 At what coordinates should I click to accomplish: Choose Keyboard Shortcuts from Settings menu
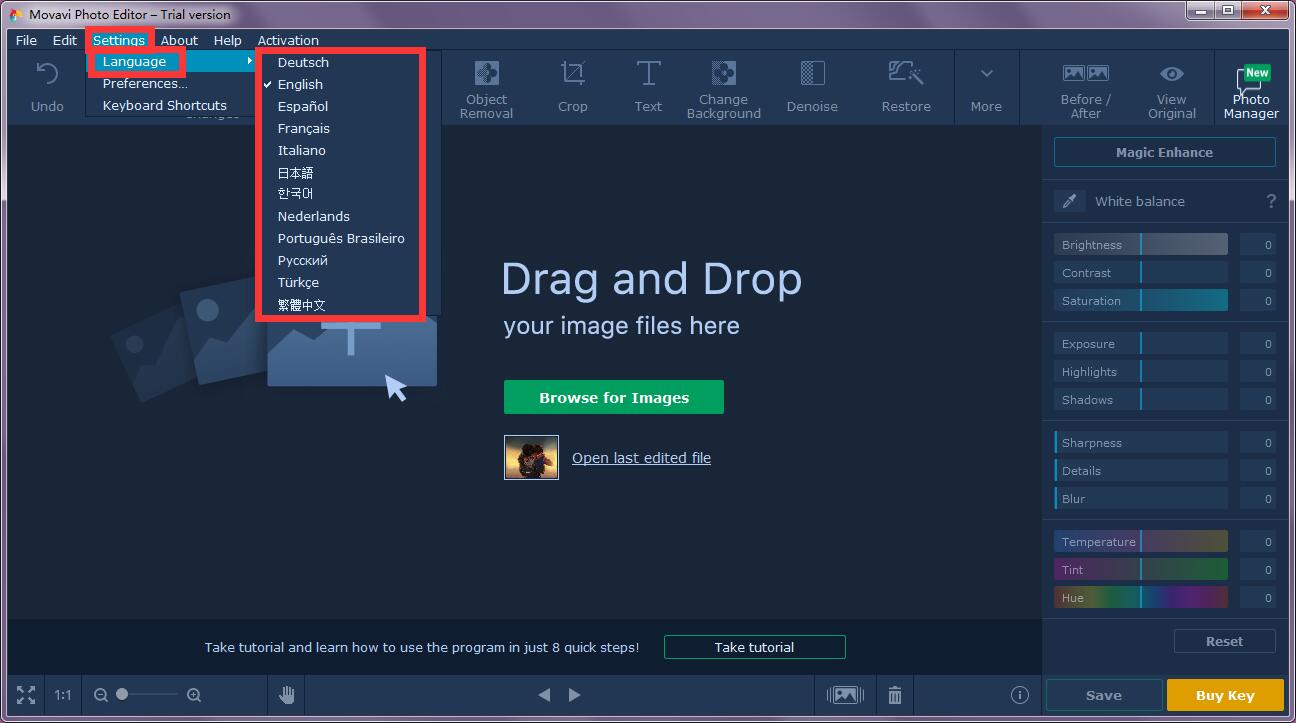coord(165,105)
